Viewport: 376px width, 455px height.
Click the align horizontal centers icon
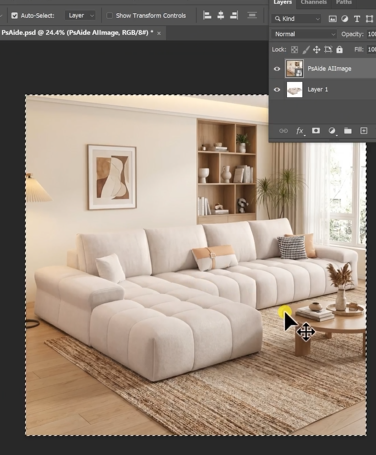pos(220,15)
